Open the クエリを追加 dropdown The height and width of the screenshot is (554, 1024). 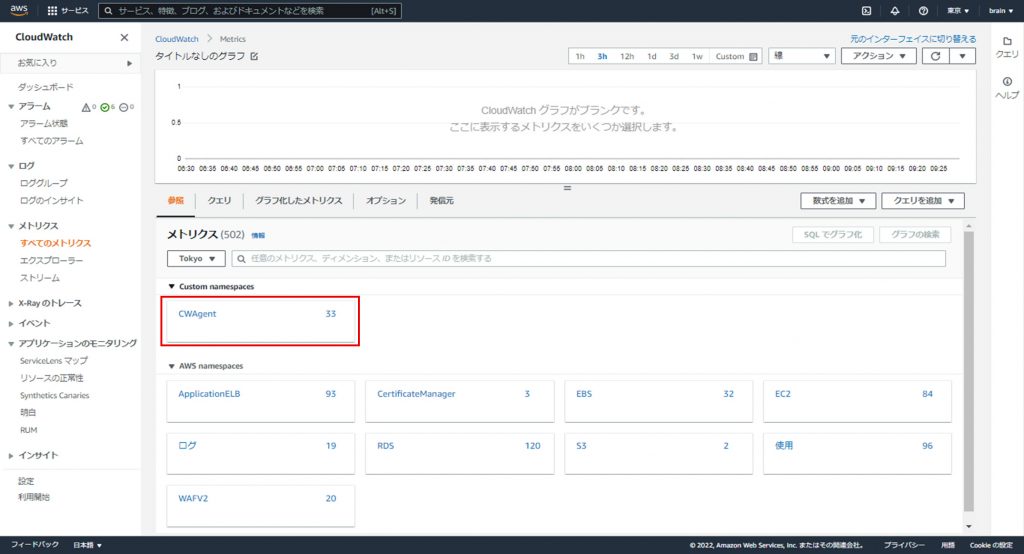[923, 201]
